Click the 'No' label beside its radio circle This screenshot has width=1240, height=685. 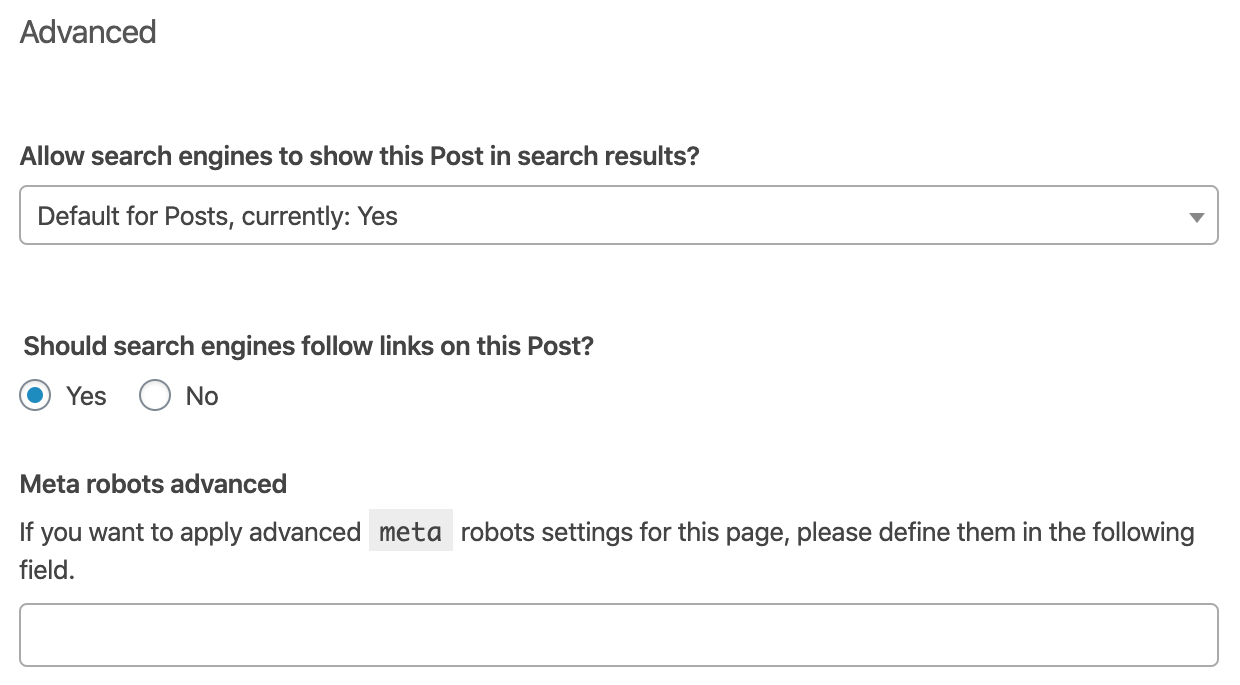pos(200,395)
